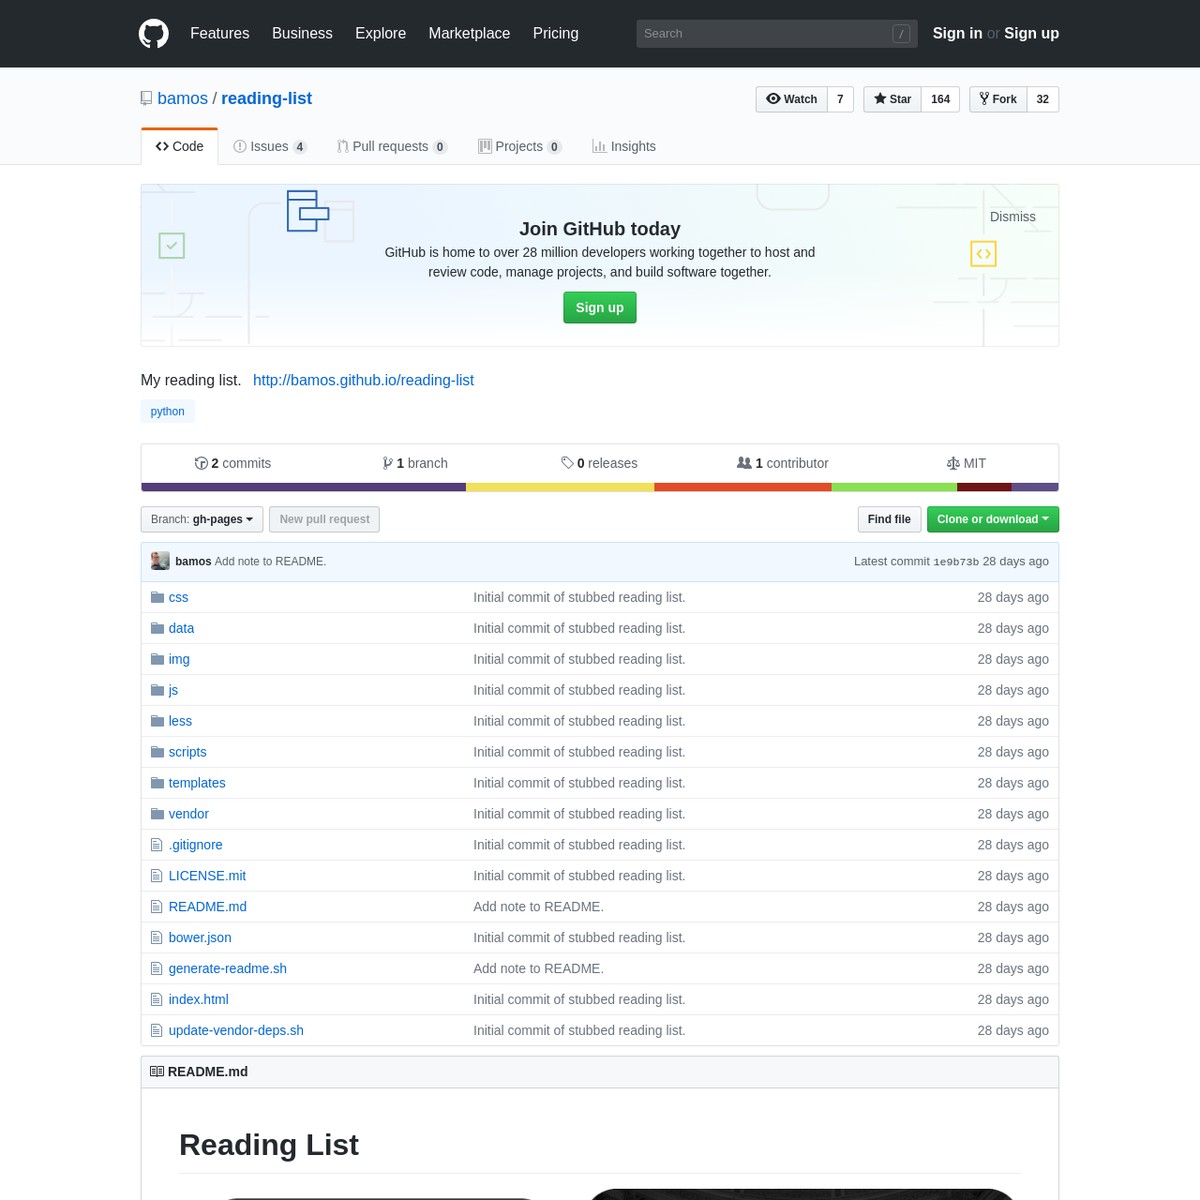Click the yellow segment of language bar

560,487
